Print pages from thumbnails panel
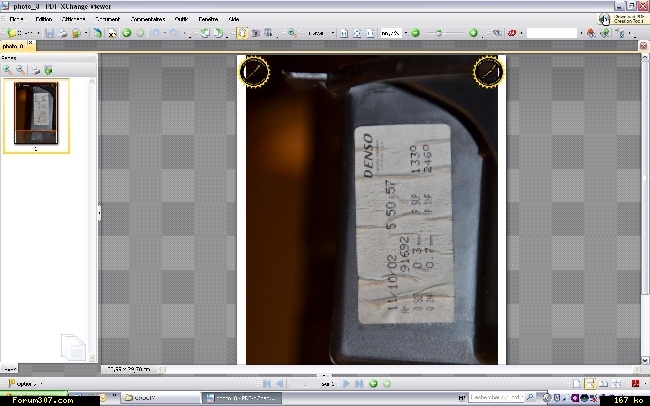Viewport: 650px width, 406px height. click(x=35, y=70)
